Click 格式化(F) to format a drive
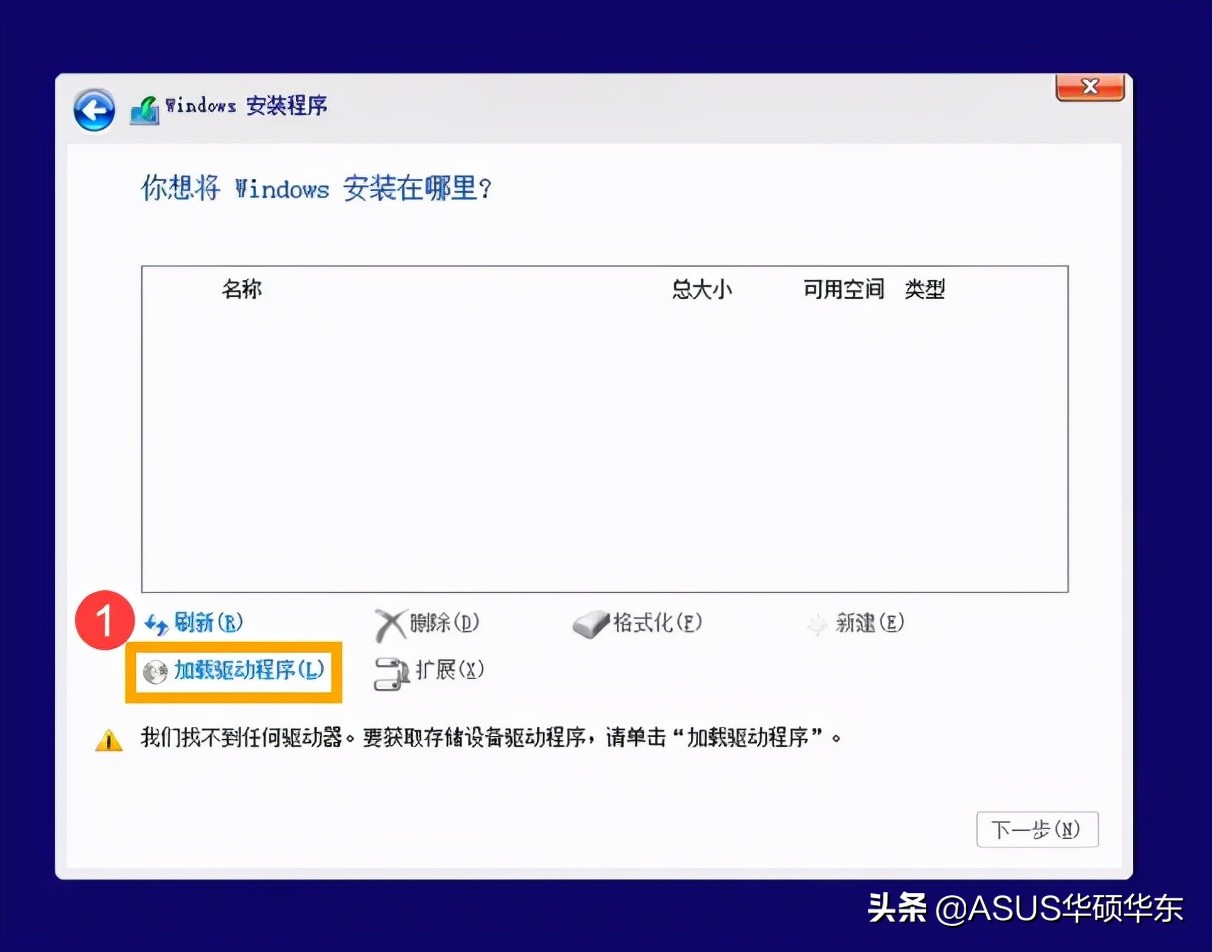 [x=655, y=622]
